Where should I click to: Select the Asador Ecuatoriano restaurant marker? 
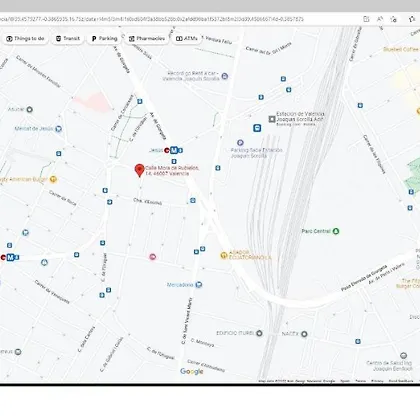click(x=224, y=256)
